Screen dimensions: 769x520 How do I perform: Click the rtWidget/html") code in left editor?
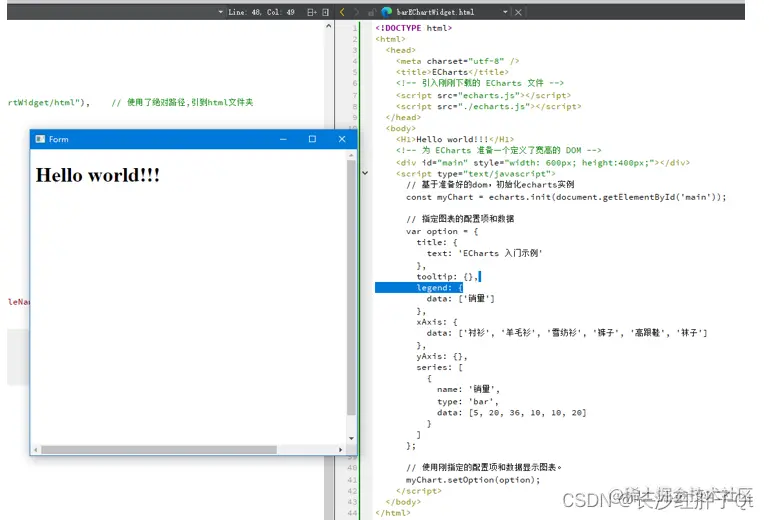(49, 103)
